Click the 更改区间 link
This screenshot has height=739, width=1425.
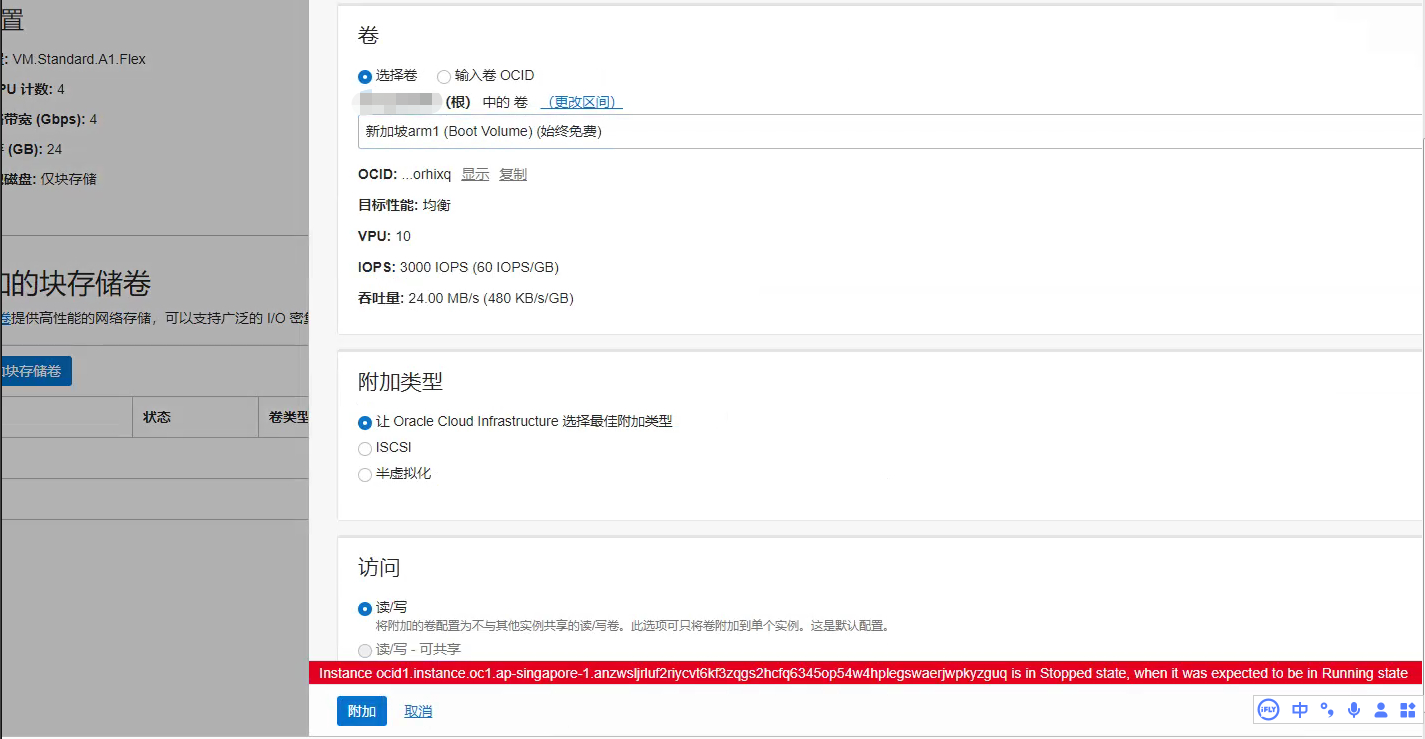pyautogui.click(x=582, y=102)
